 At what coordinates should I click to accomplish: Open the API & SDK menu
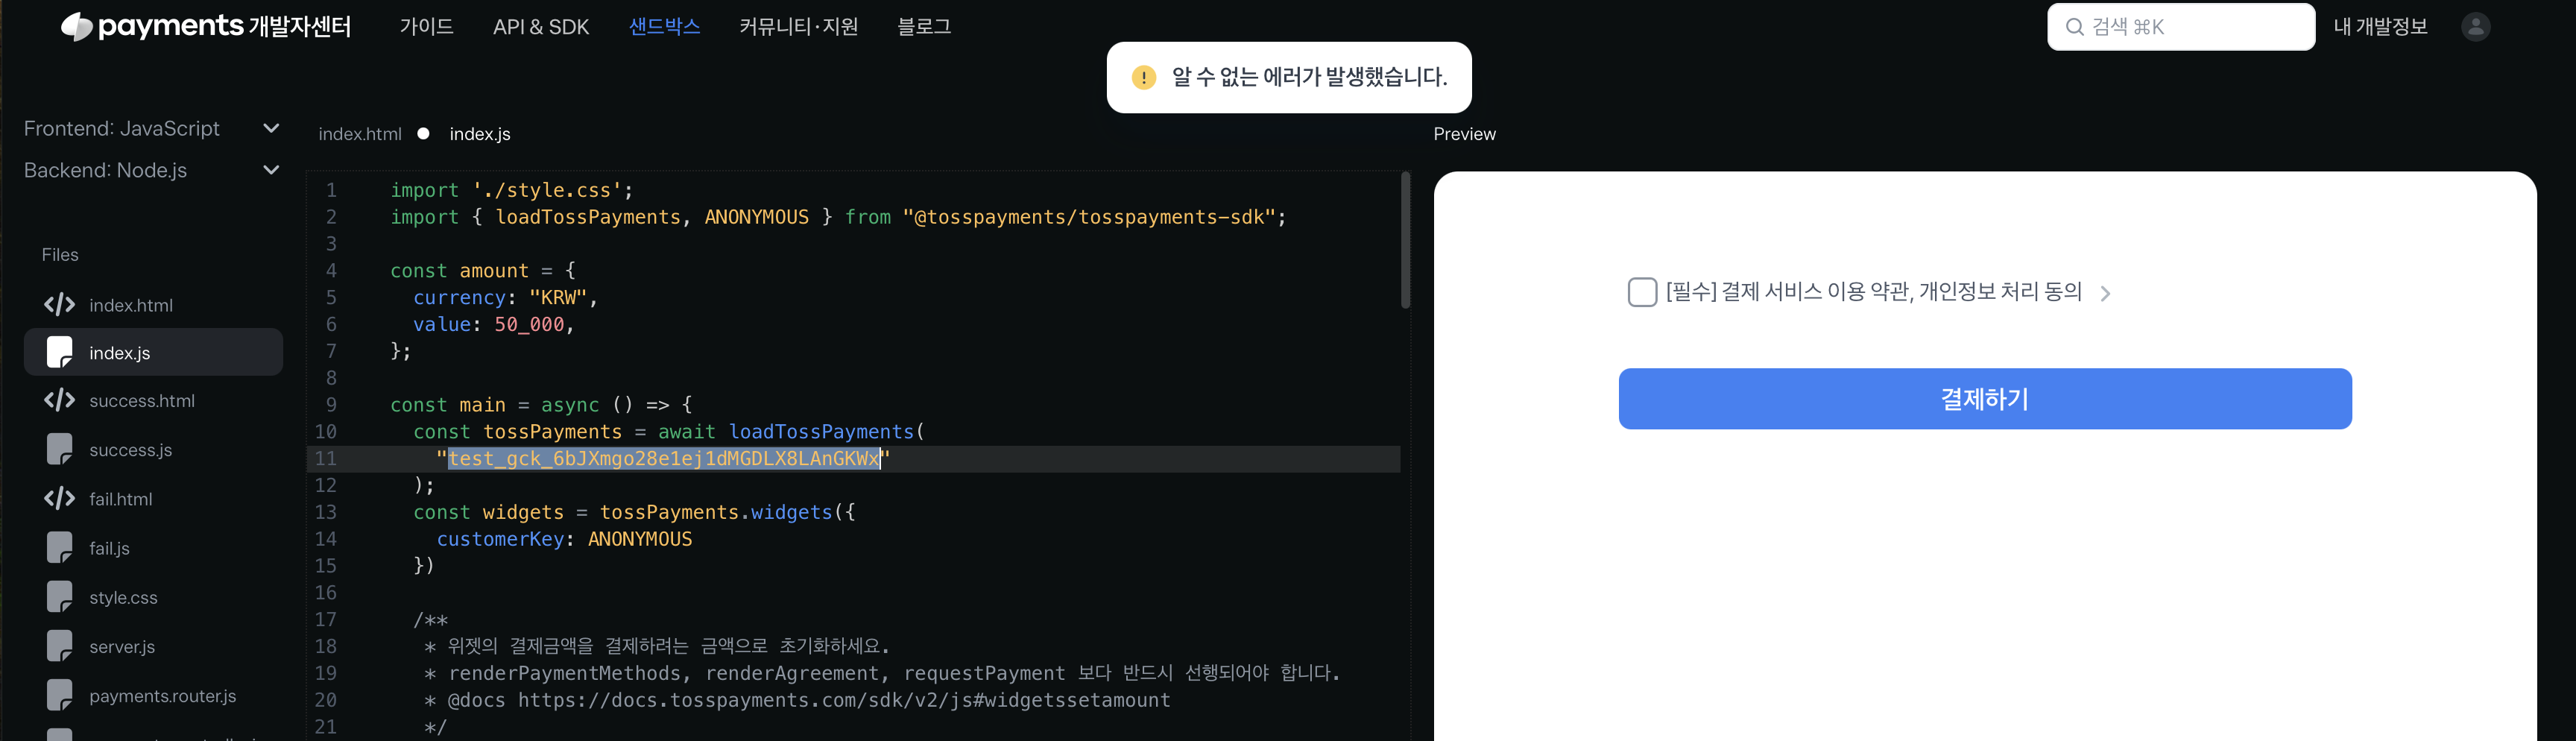pos(541,27)
